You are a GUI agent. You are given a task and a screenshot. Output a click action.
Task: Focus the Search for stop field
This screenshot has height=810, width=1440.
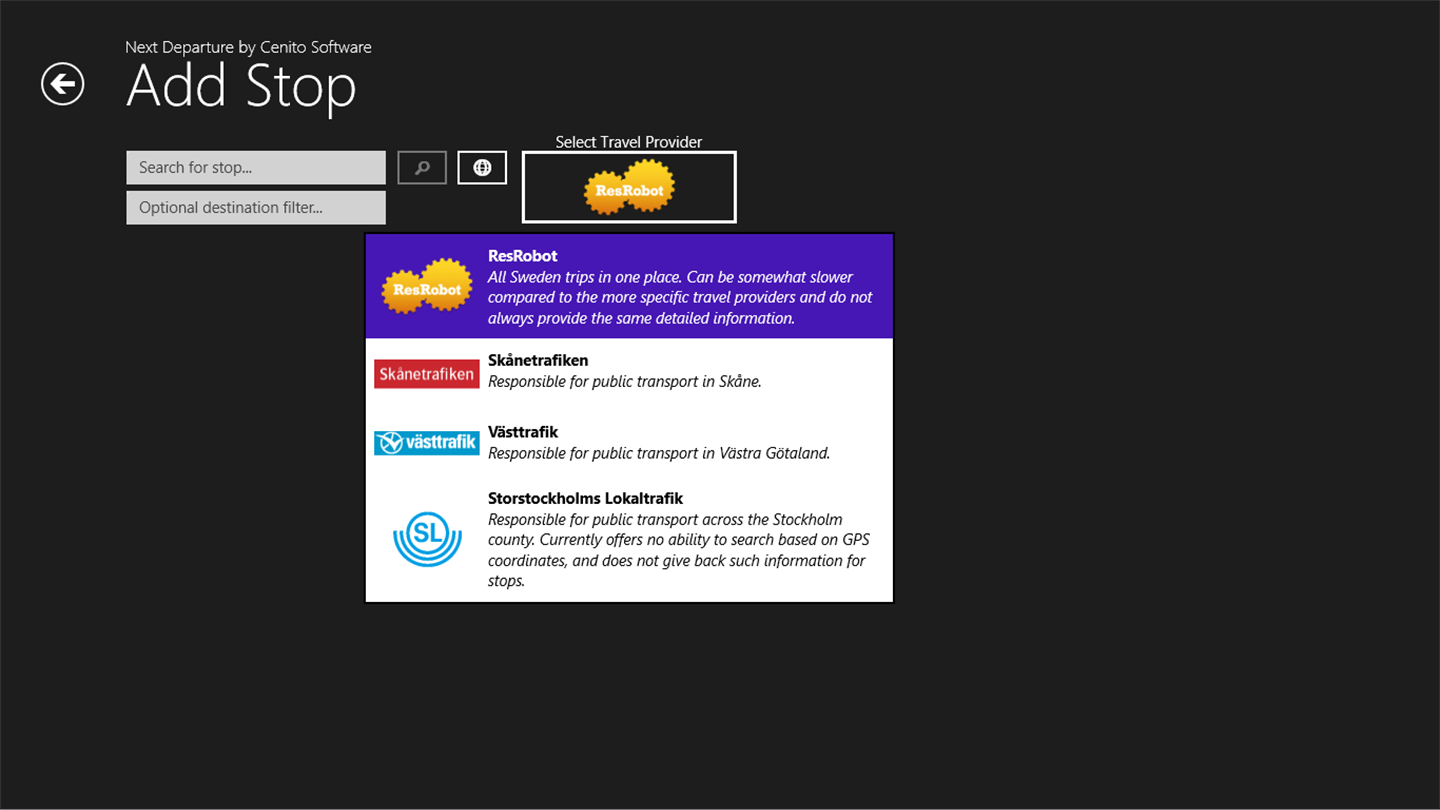(x=256, y=167)
